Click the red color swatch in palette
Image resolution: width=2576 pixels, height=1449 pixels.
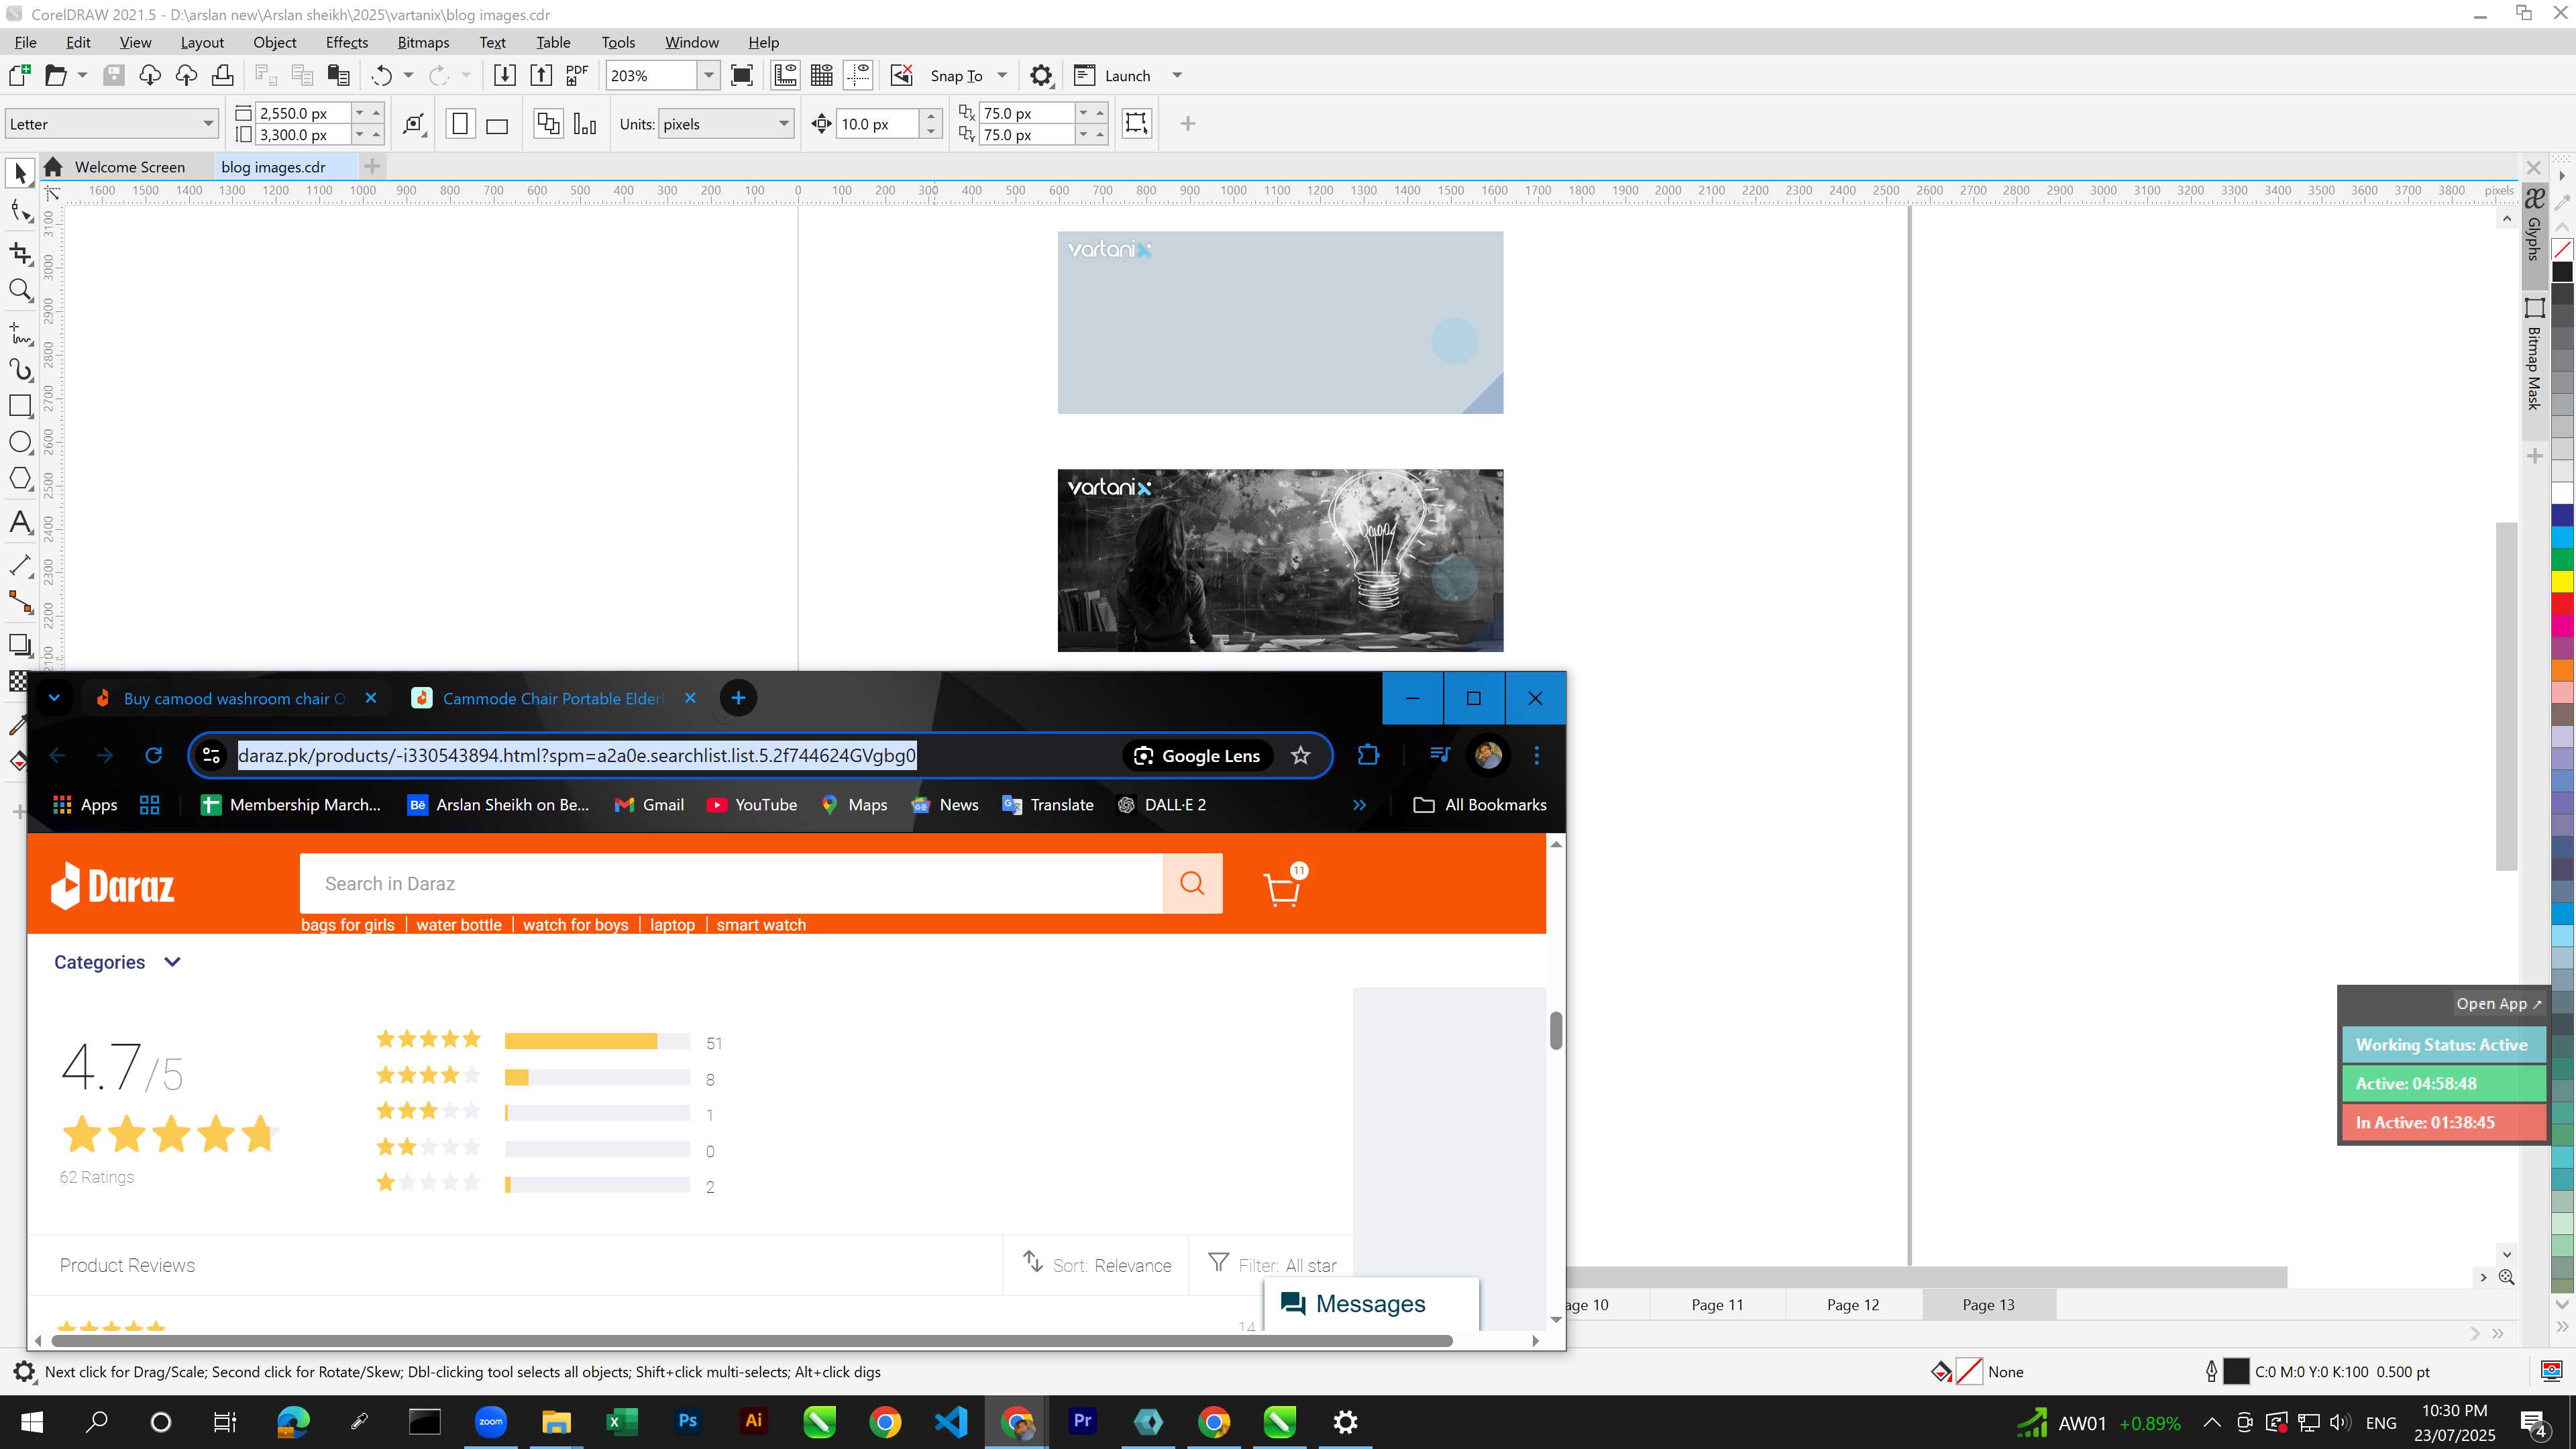click(2562, 604)
